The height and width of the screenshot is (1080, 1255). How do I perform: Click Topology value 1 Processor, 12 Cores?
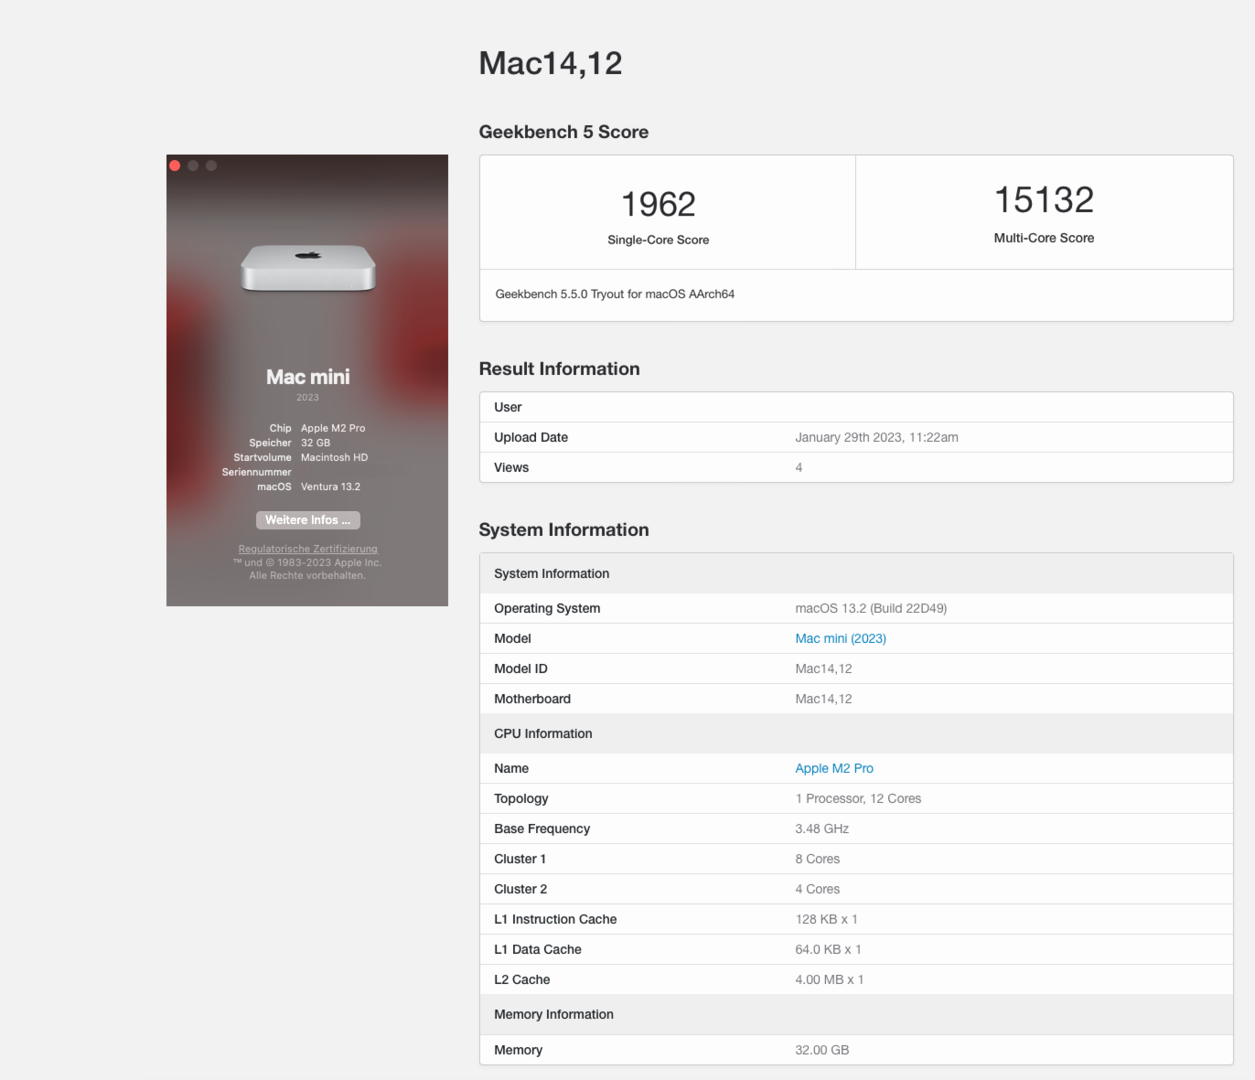[858, 798]
